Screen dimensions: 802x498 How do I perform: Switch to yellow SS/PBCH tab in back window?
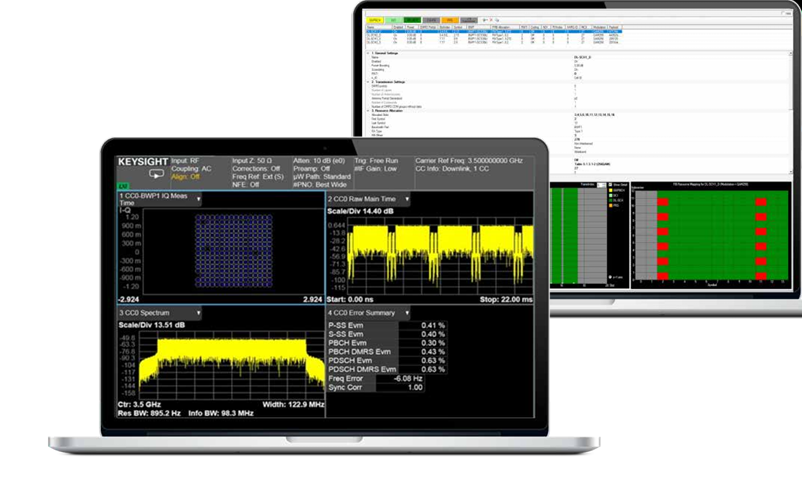375,20
